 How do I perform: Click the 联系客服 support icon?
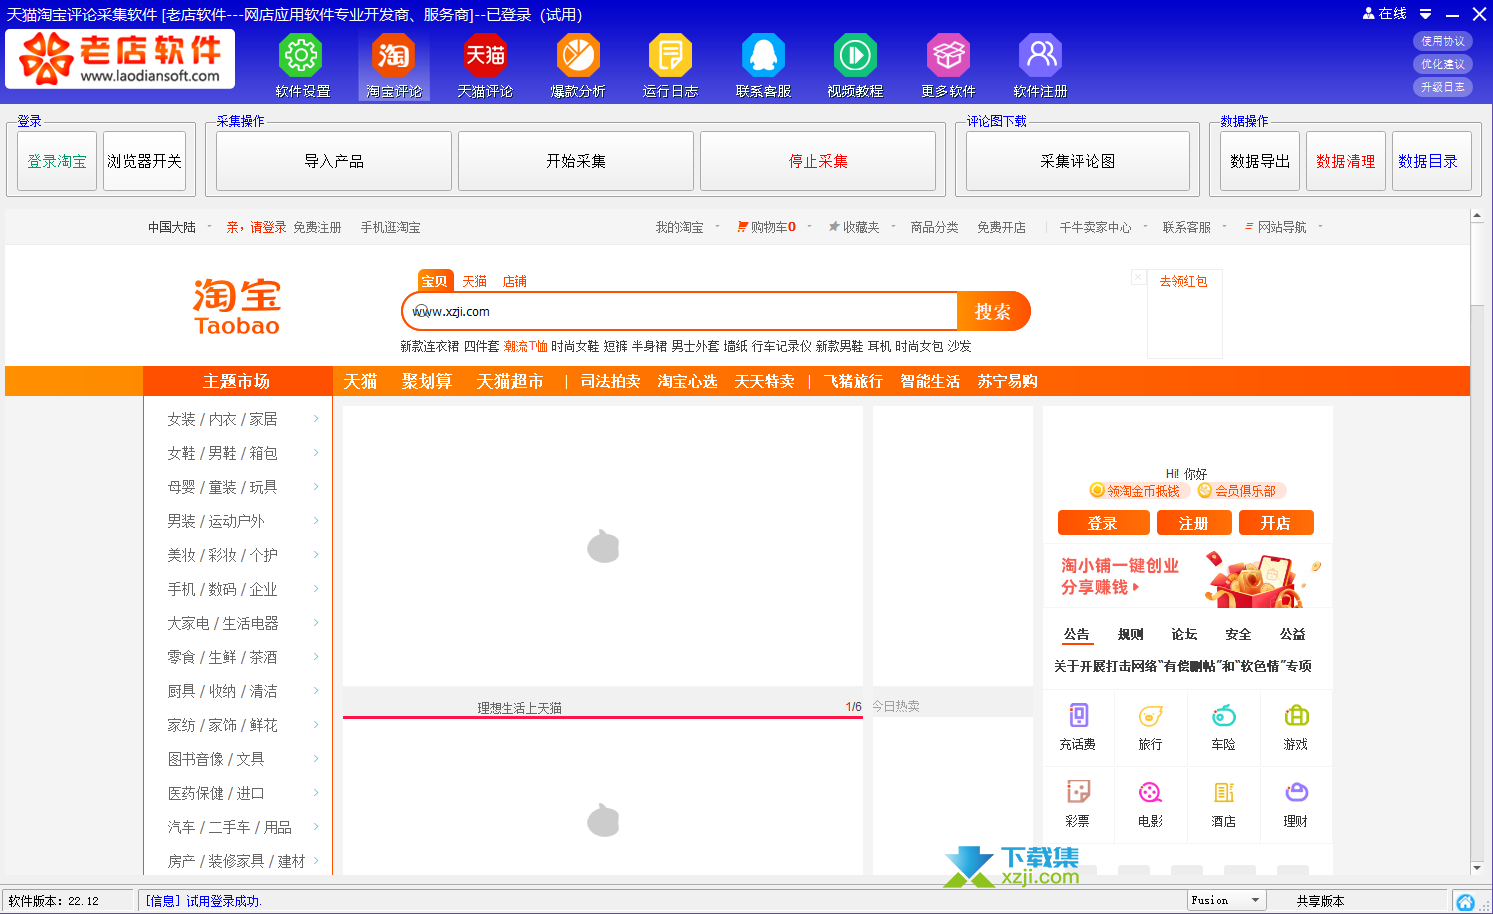763,55
